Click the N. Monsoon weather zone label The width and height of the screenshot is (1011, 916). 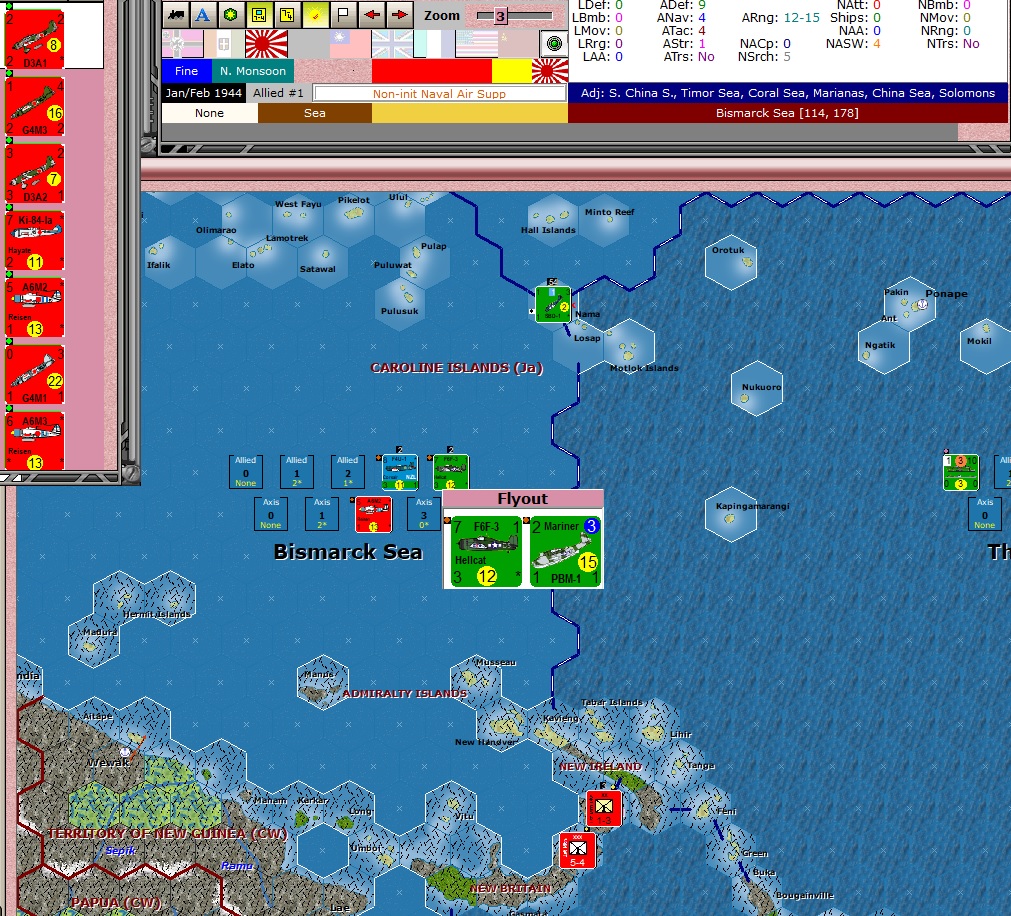point(253,71)
